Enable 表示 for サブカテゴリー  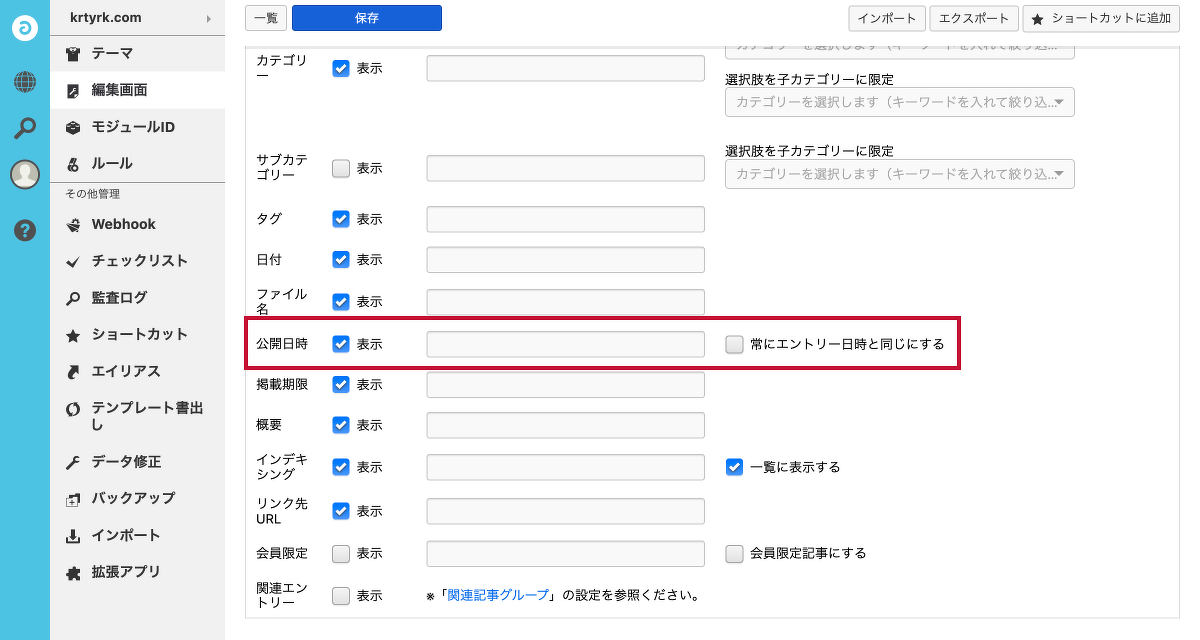tap(340, 168)
